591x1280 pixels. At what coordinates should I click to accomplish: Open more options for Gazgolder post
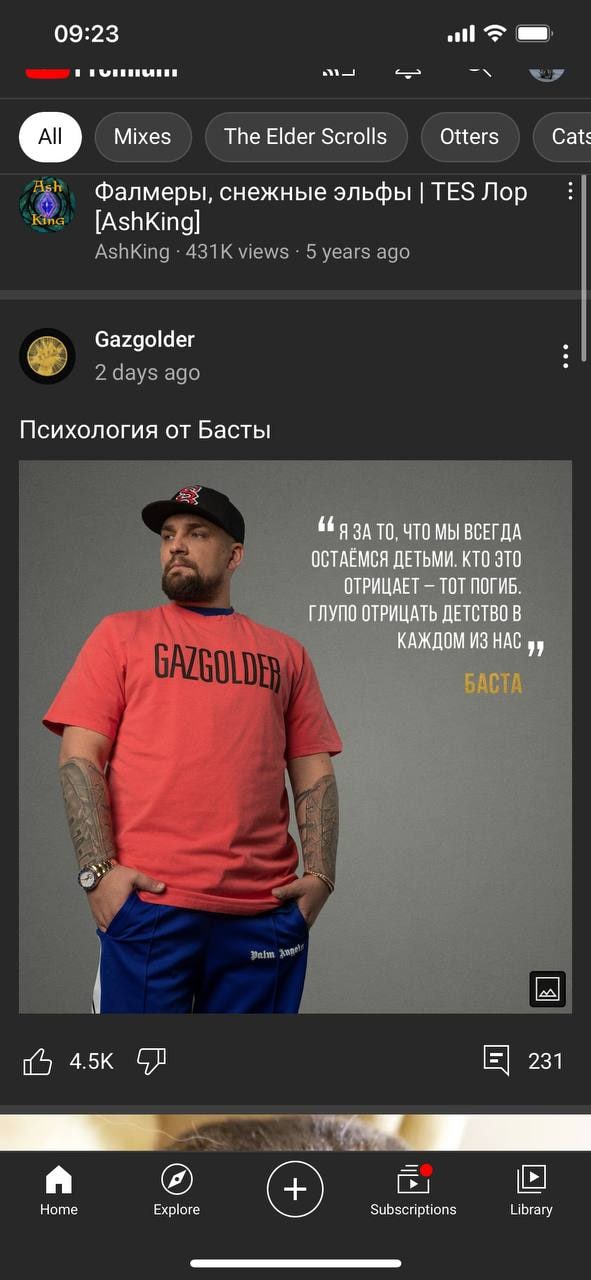tap(566, 356)
